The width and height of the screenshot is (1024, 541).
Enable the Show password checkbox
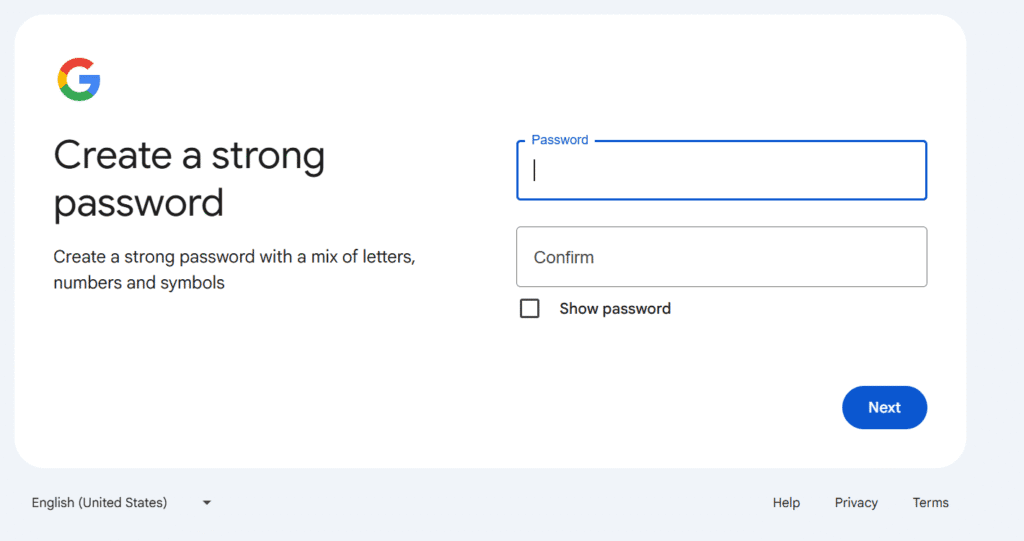click(x=530, y=309)
